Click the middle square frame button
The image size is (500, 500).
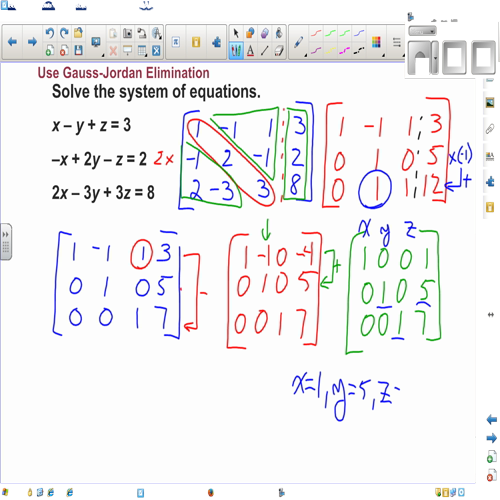tap(454, 58)
